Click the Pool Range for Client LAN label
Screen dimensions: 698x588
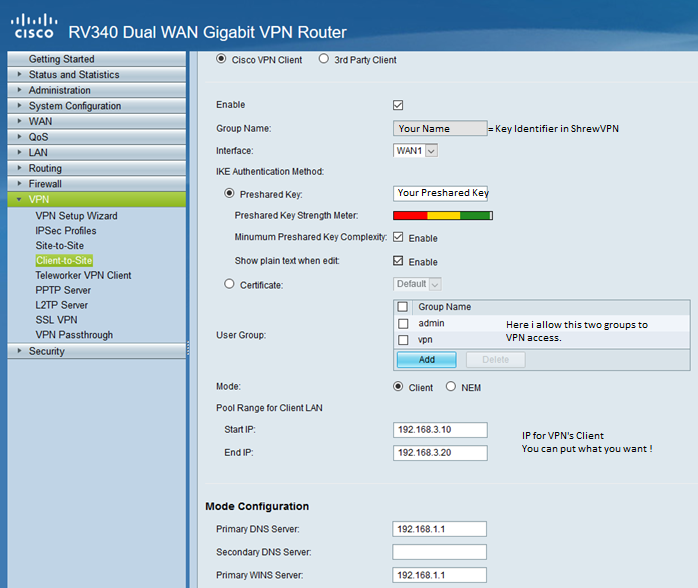(x=269, y=408)
